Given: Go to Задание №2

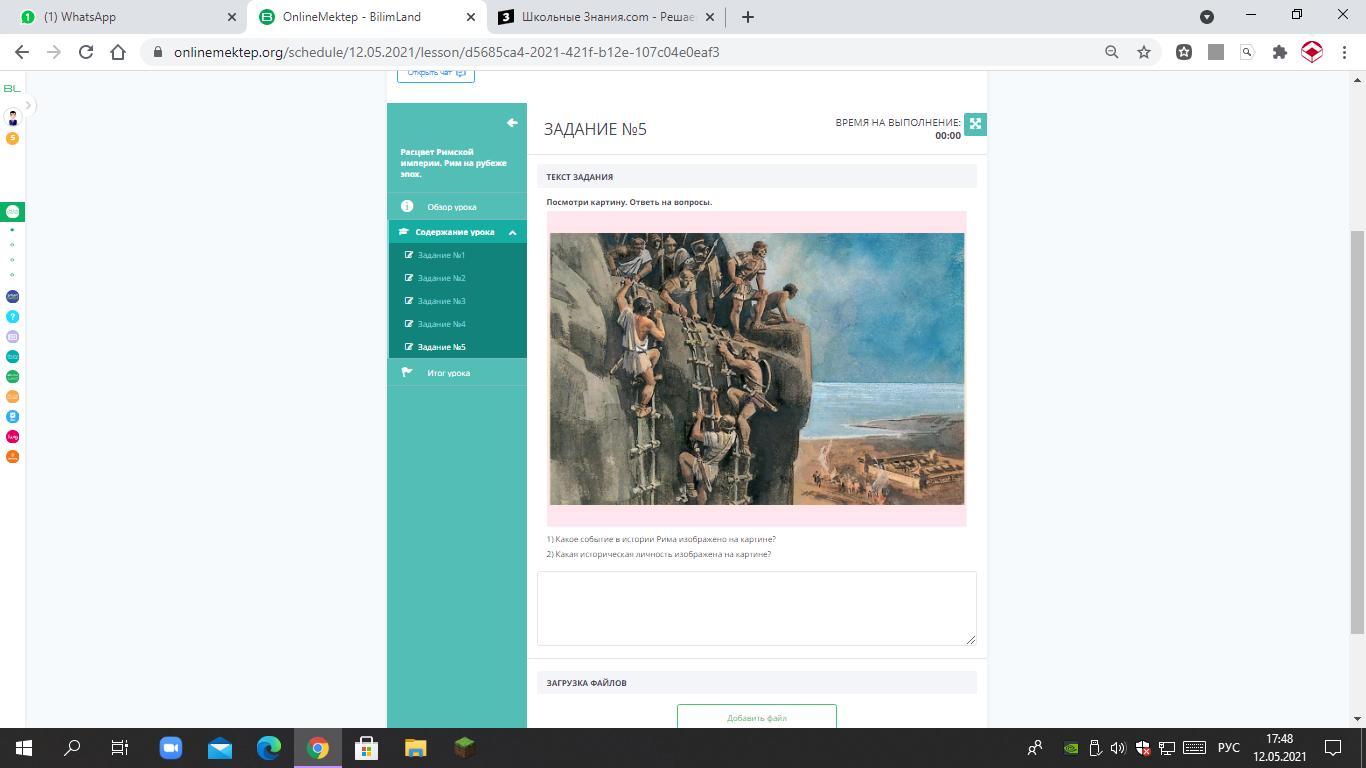Looking at the screenshot, I should tap(441, 278).
